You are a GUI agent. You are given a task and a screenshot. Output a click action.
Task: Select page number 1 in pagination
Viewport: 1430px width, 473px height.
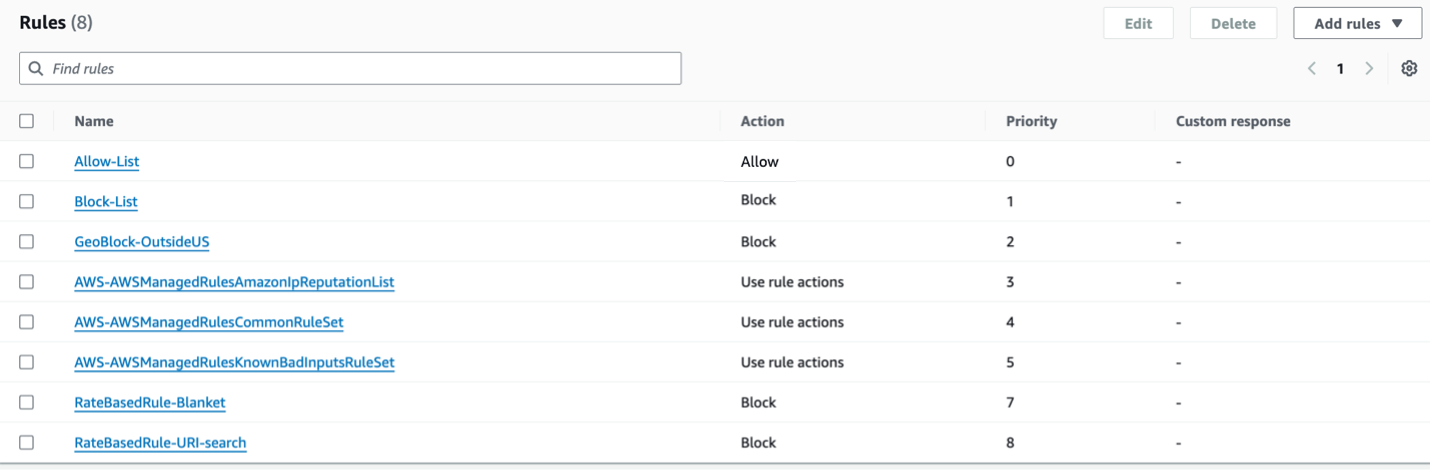click(x=1340, y=69)
